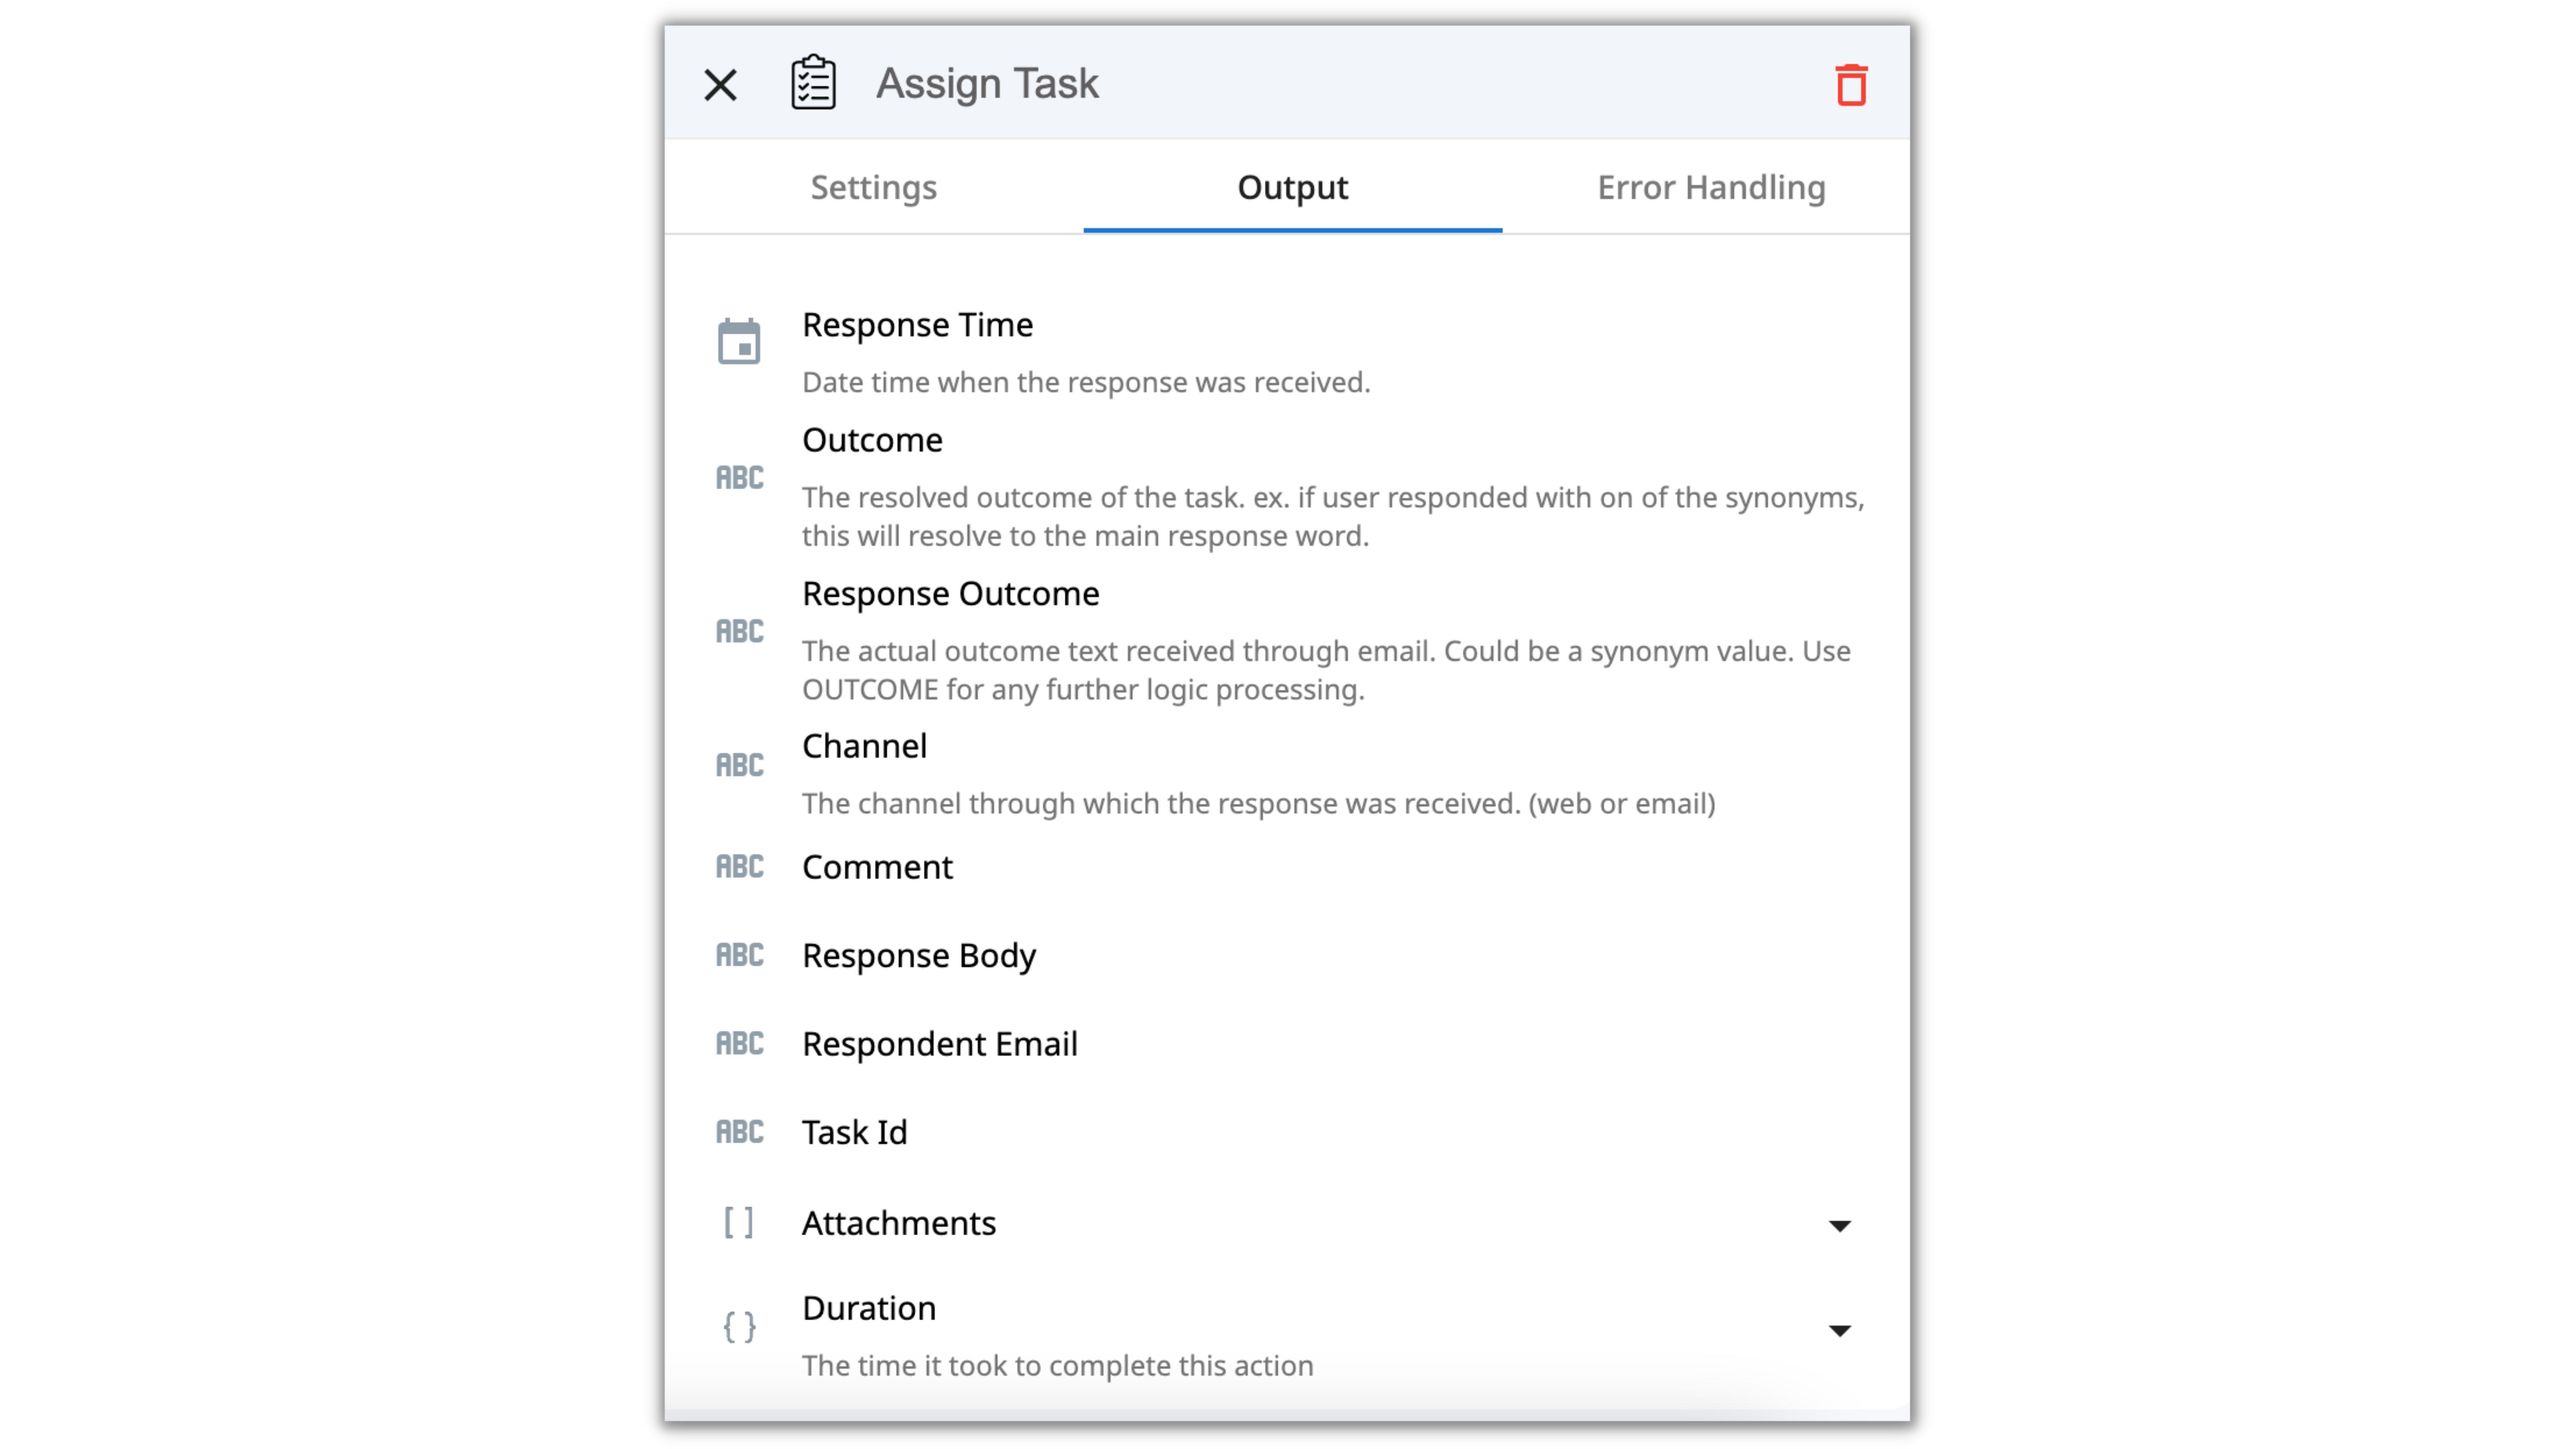The image size is (2576, 1449).
Task: Select the Task Id output item
Action: [x=854, y=1133]
